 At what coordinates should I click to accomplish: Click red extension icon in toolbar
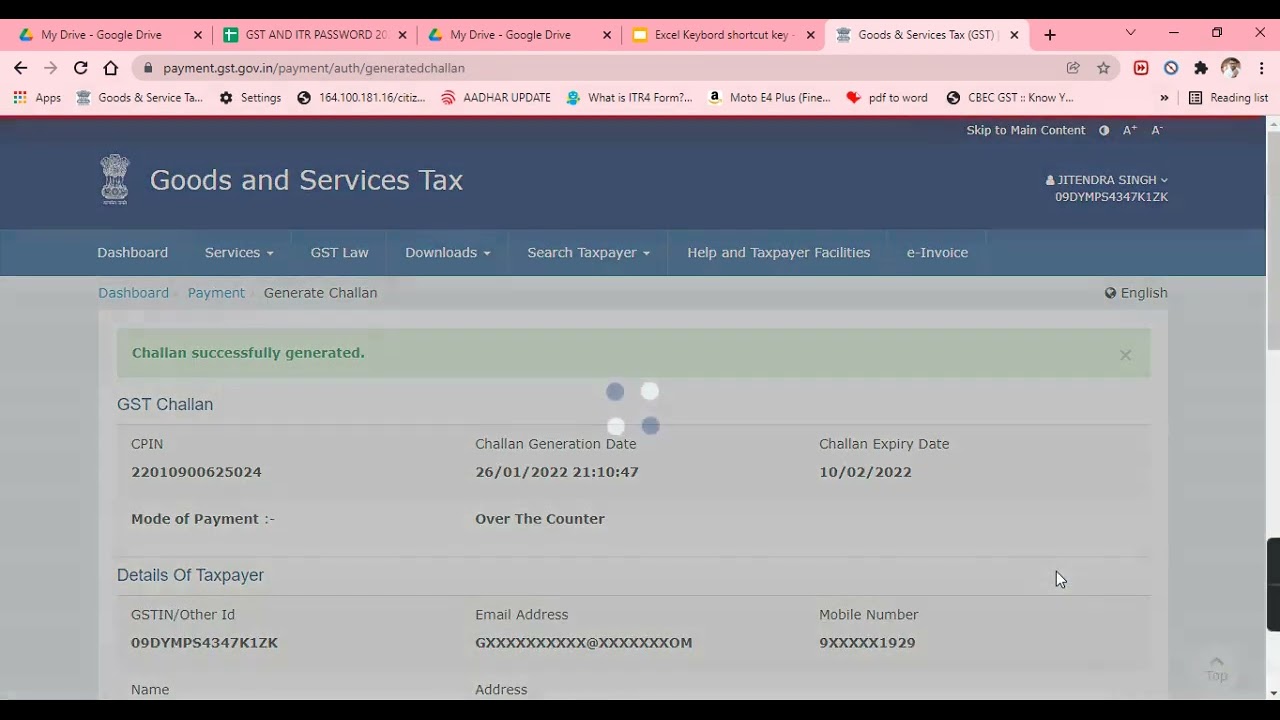click(1141, 68)
